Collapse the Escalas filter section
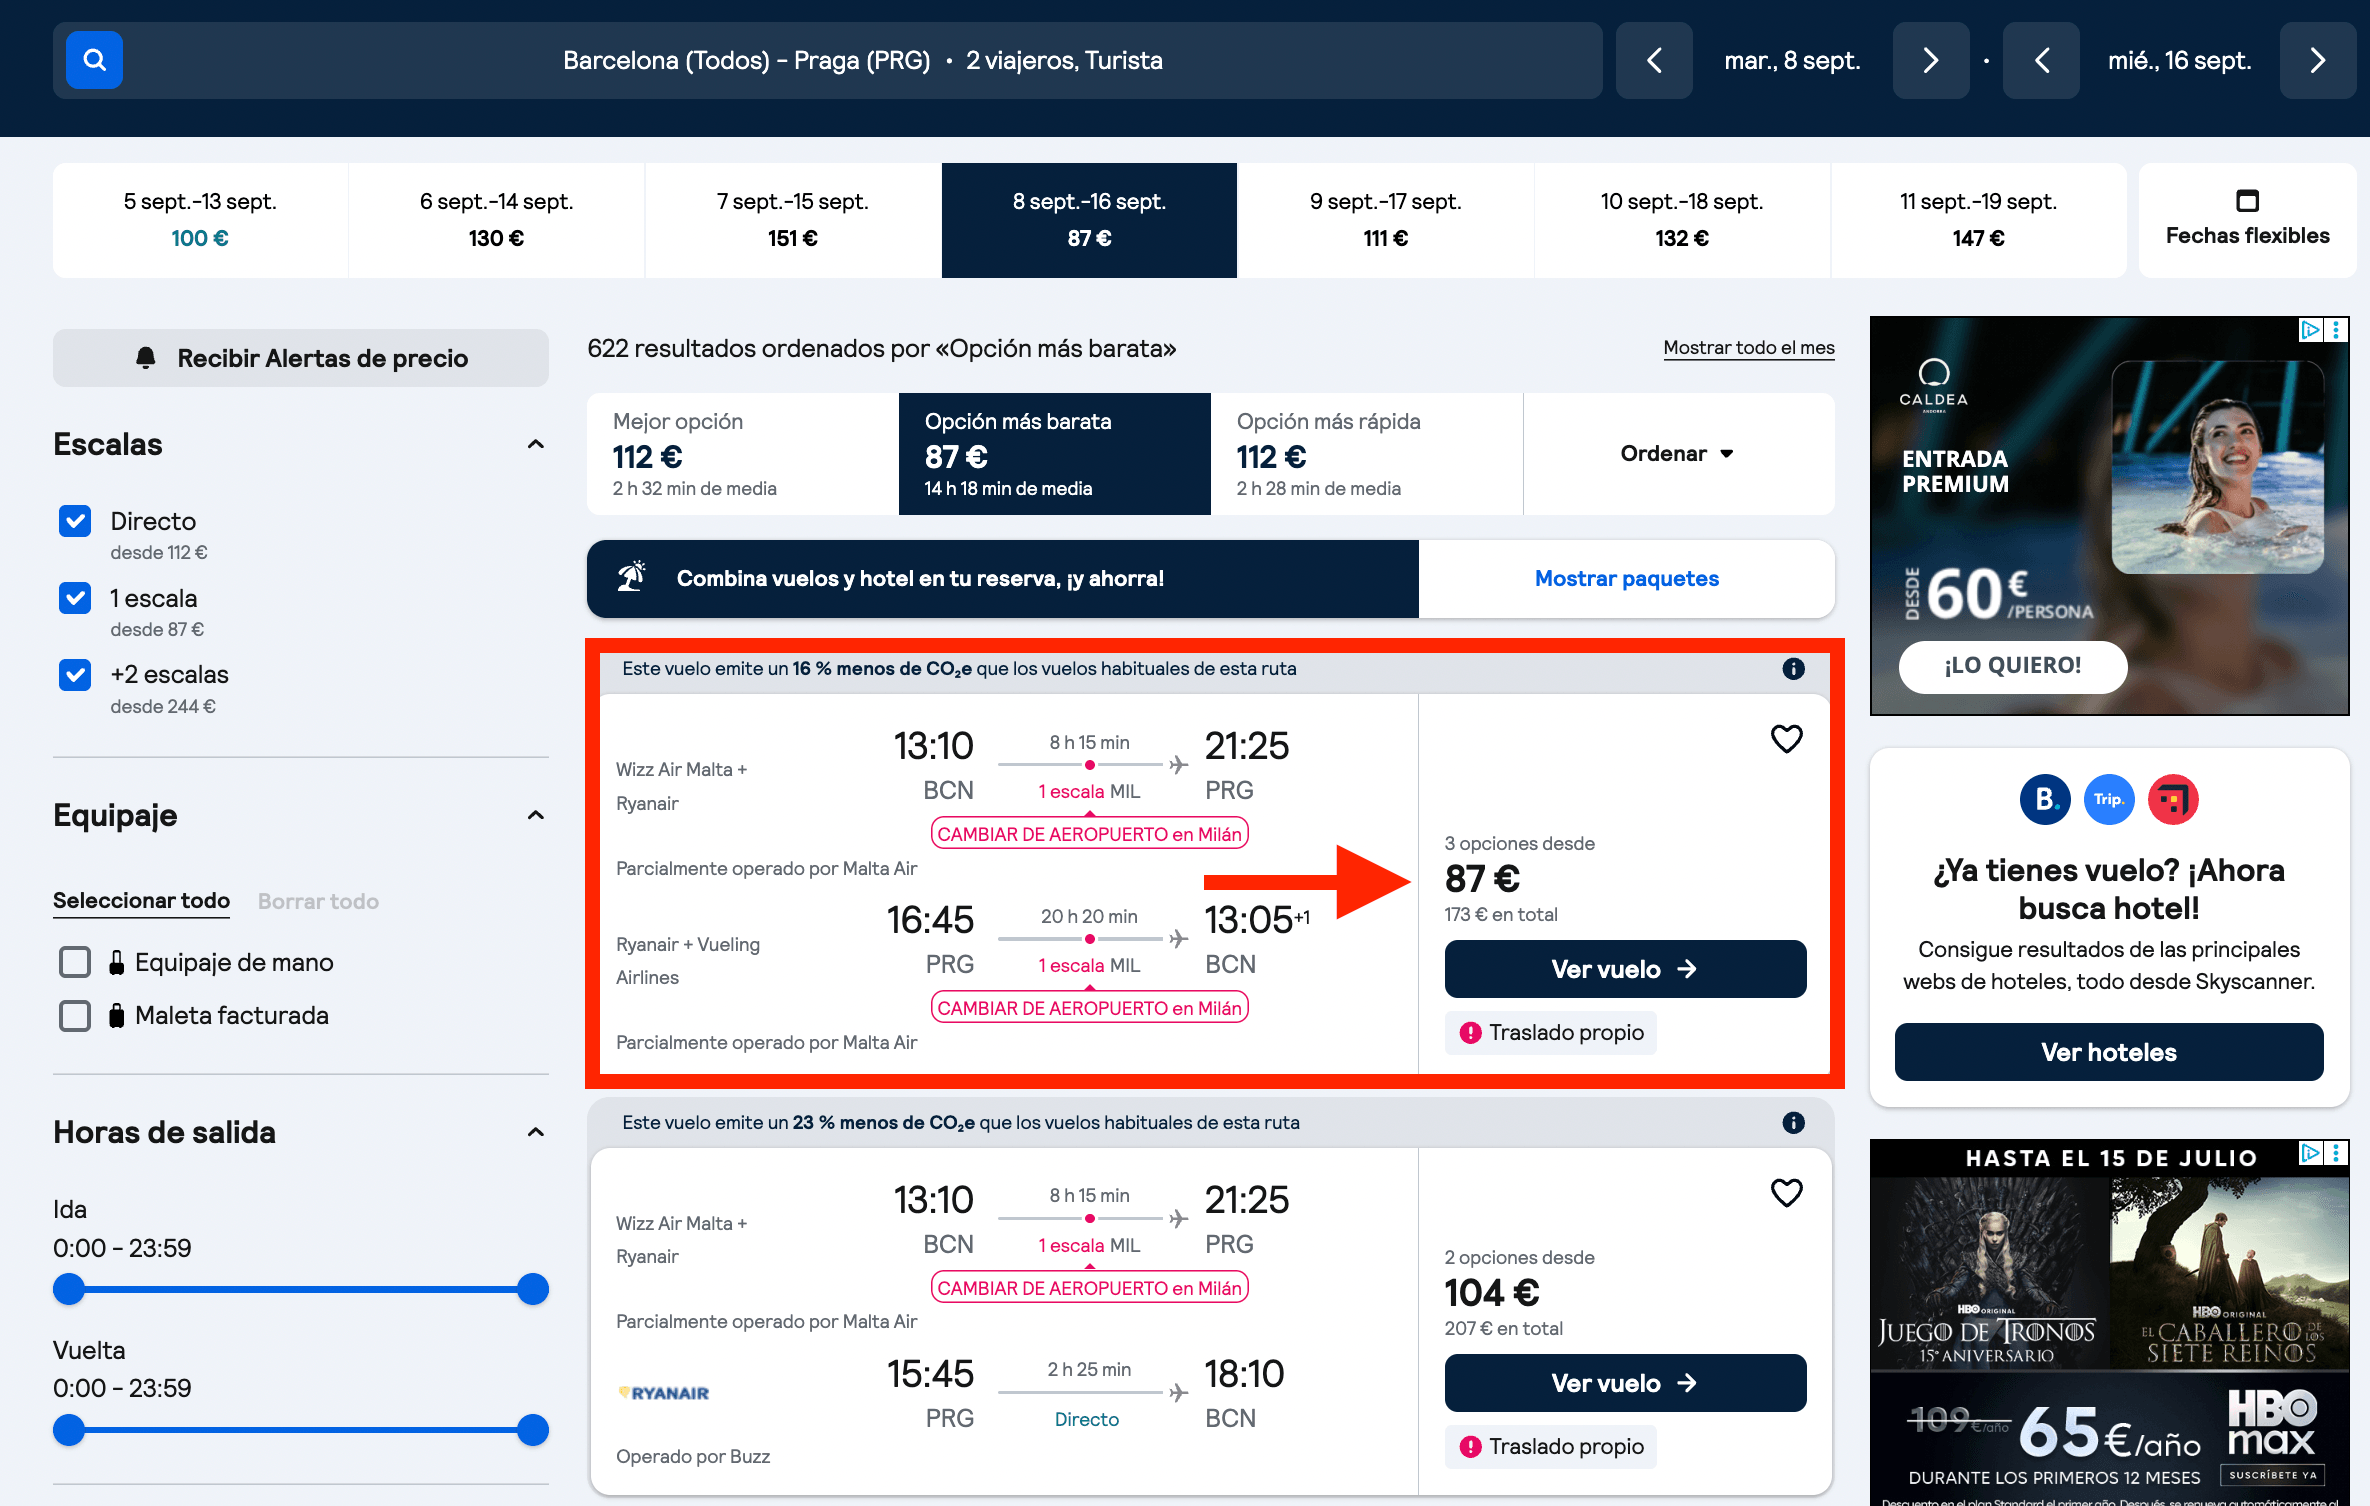 tap(536, 444)
